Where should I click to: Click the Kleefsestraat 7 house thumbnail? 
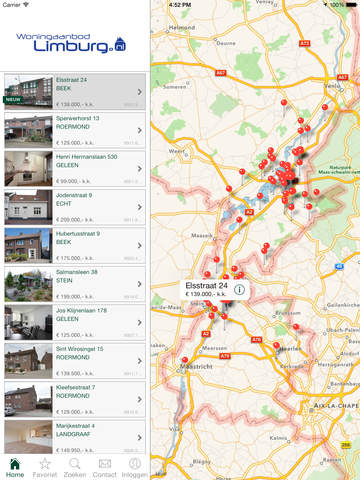(28, 399)
